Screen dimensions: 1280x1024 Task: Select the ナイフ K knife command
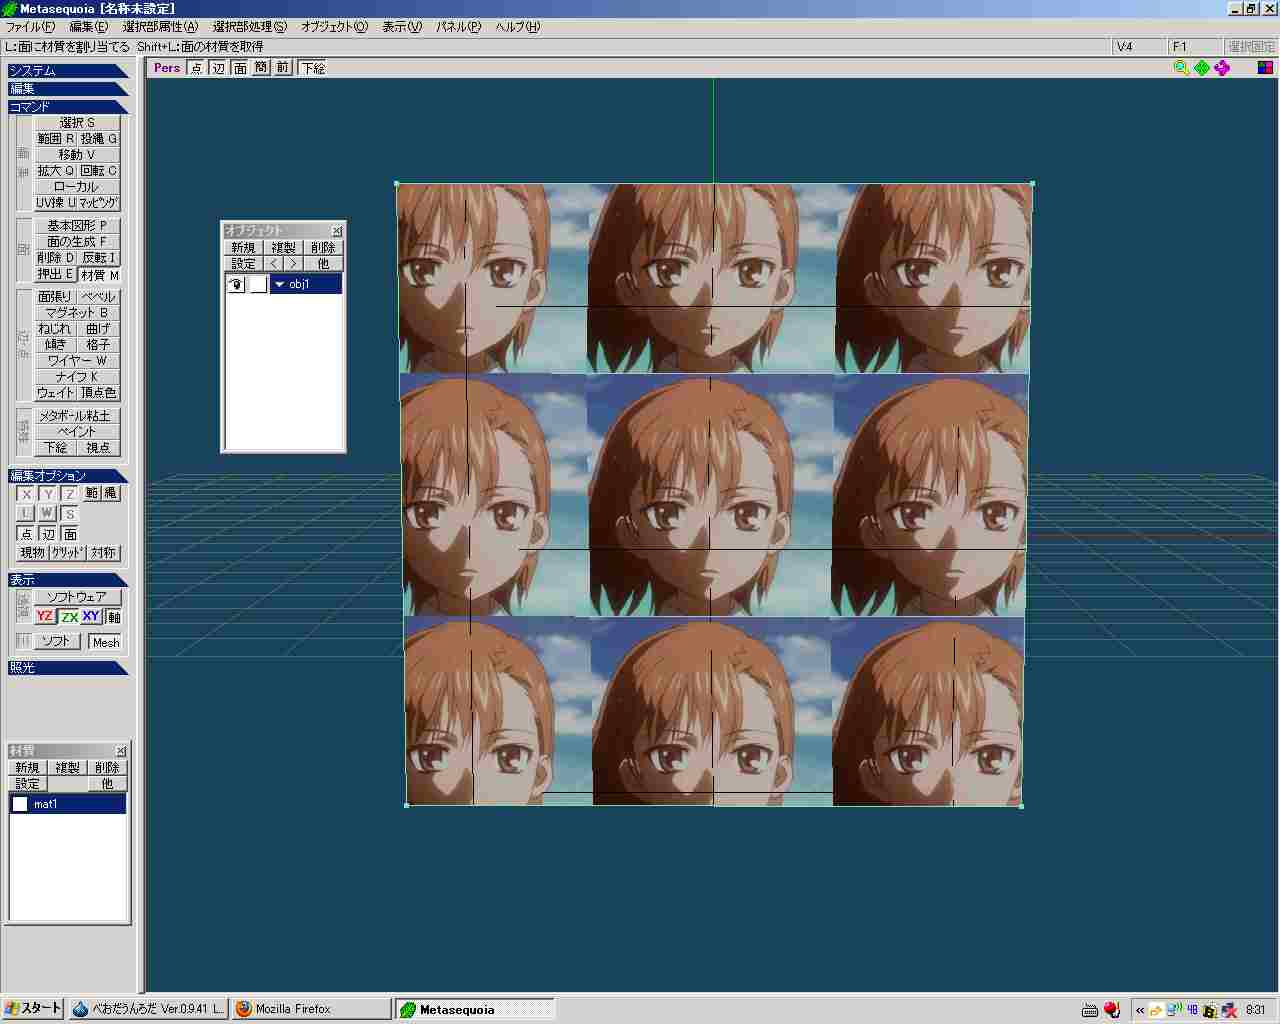pos(77,377)
